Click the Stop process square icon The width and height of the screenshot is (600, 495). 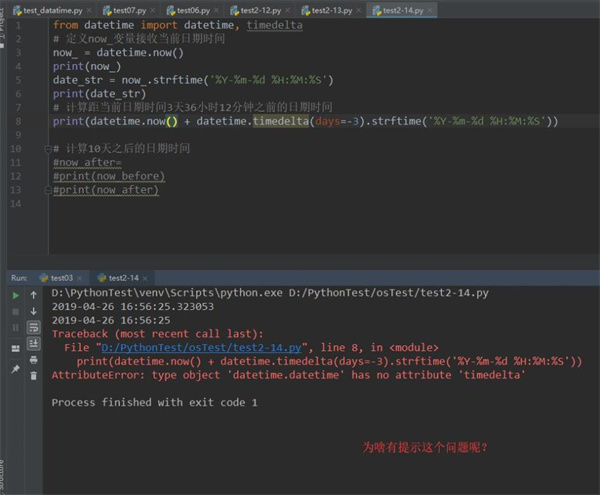pyautogui.click(x=16, y=312)
